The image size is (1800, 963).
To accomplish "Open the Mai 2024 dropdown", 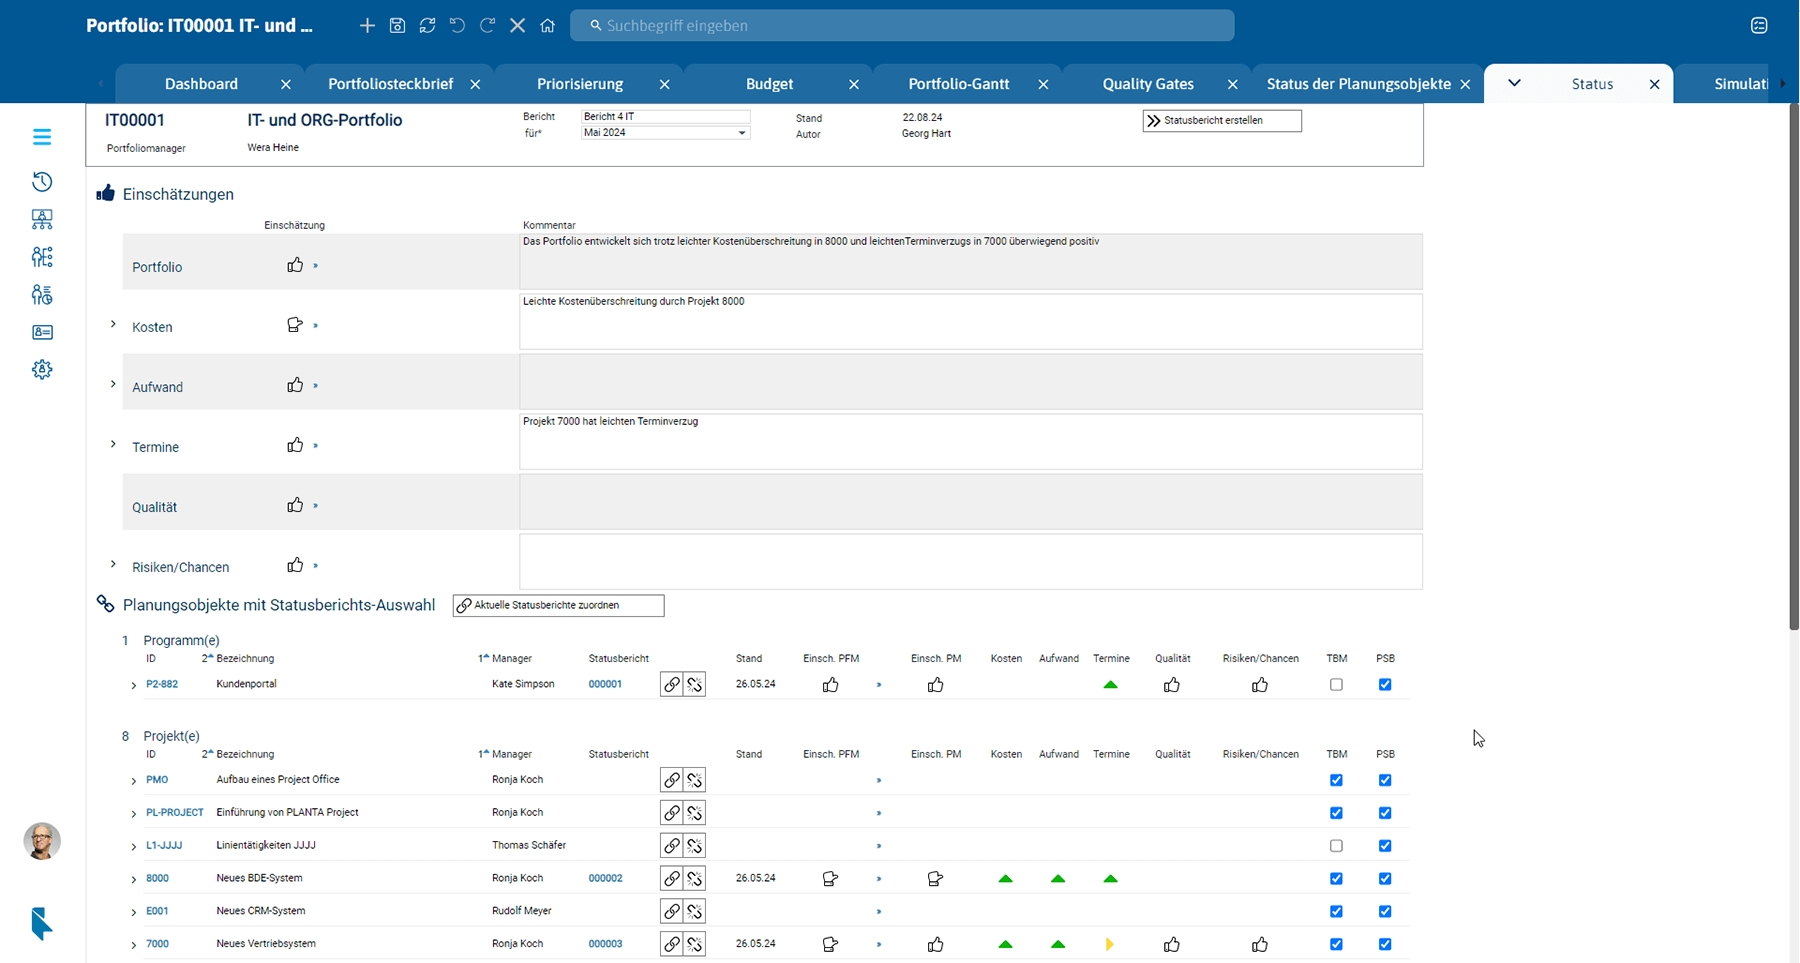I will (742, 133).
